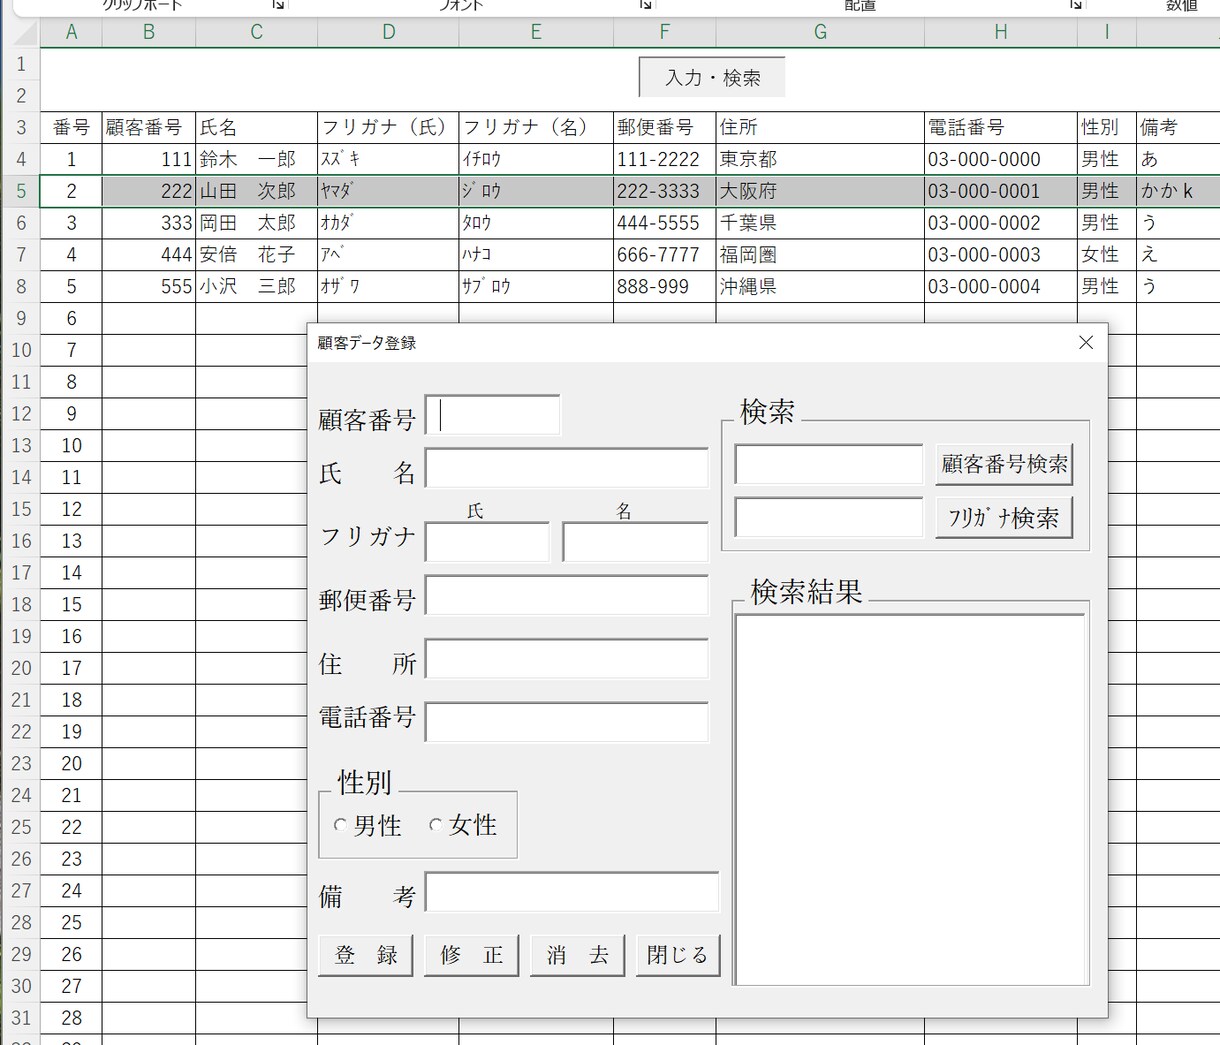The image size is (1220, 1045).
Task: Click the cell containing 岡田 太郎
Action: coord(257,223)
